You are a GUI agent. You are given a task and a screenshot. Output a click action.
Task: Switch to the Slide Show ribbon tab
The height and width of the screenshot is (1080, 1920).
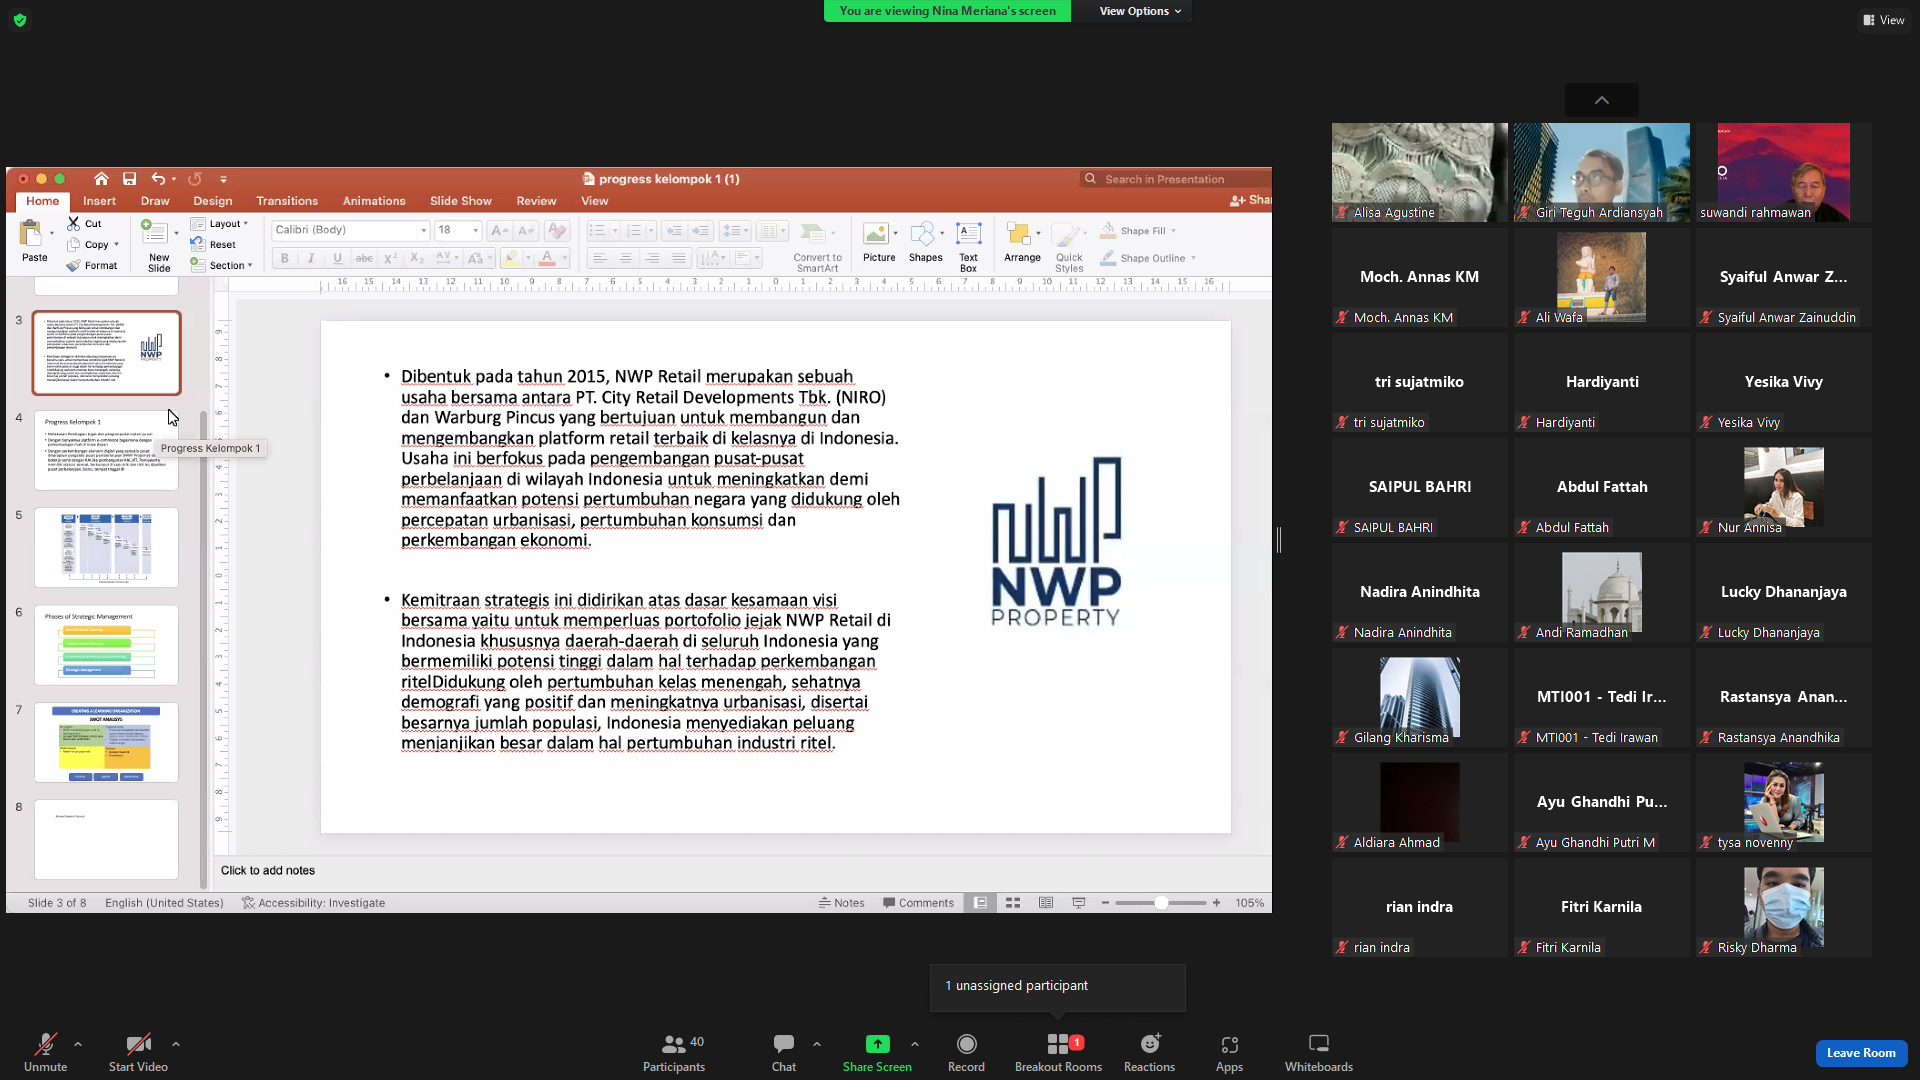(461, 201)
